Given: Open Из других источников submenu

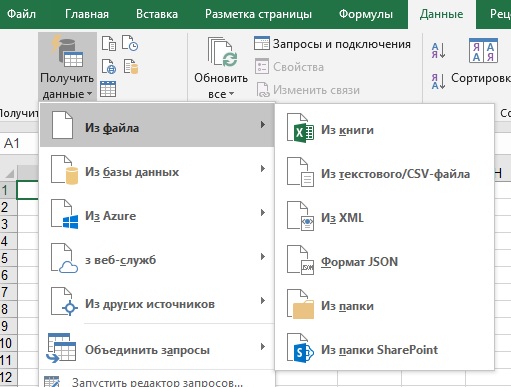Looking at the screenshot, I should (157, 304).
